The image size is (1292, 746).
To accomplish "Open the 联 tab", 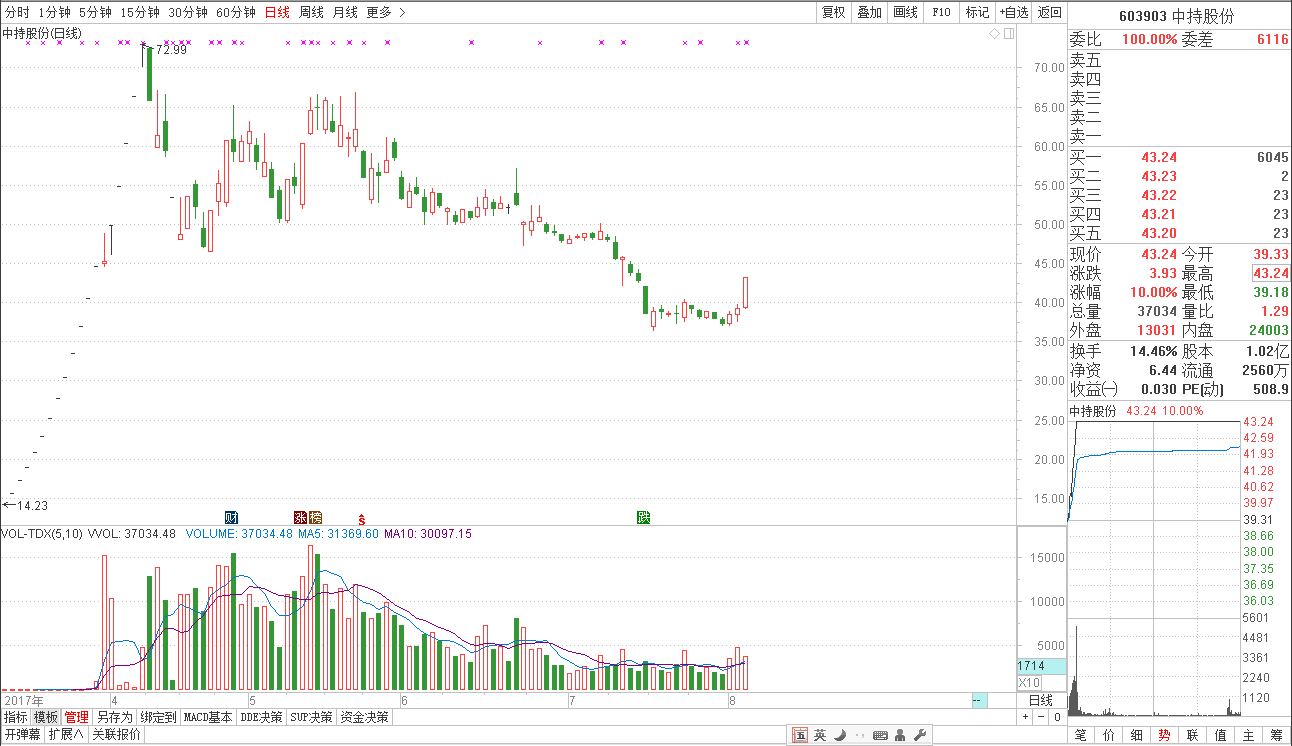I will [1193, 735].
